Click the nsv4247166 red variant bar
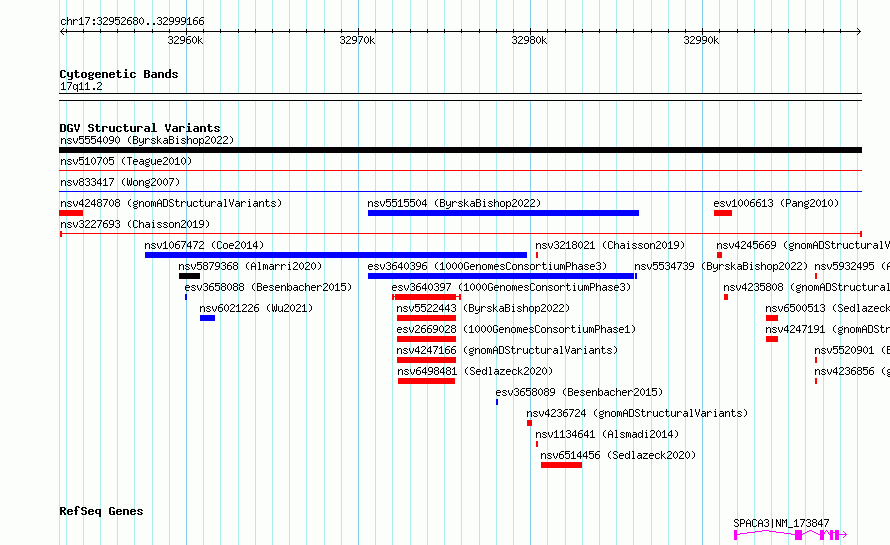 (426, 360)
